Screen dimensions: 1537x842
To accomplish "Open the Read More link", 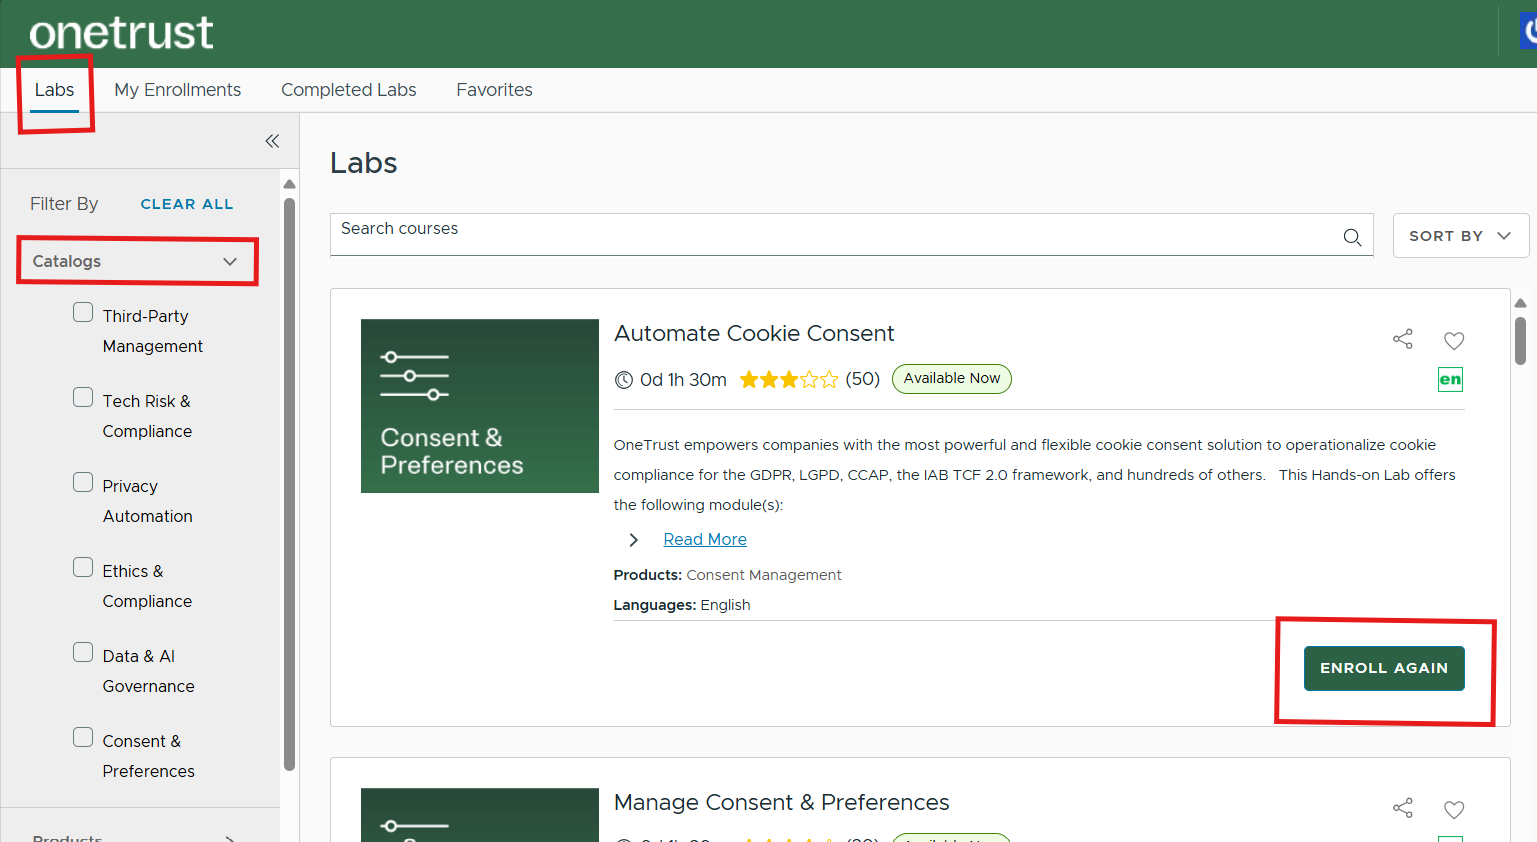I will 705,540.
